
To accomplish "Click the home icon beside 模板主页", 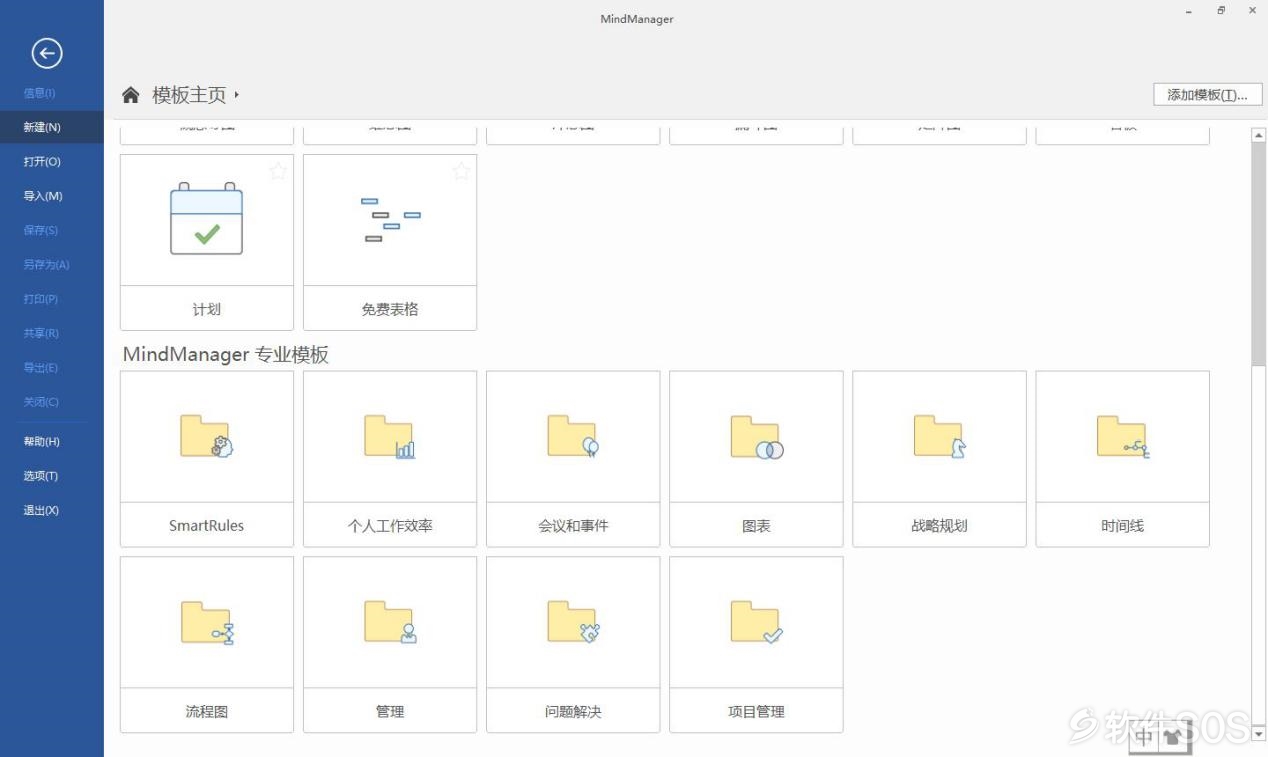I will (x=131, y=95).
